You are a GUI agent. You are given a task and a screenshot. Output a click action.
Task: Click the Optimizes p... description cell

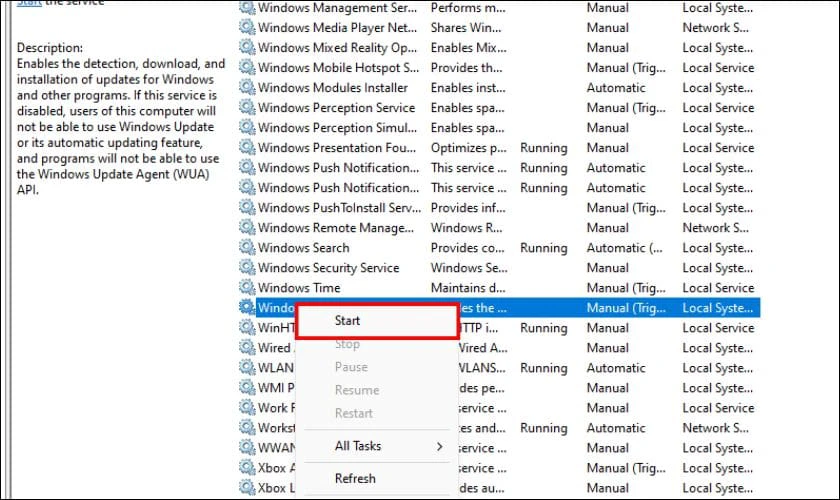click(x=468, y=147)
